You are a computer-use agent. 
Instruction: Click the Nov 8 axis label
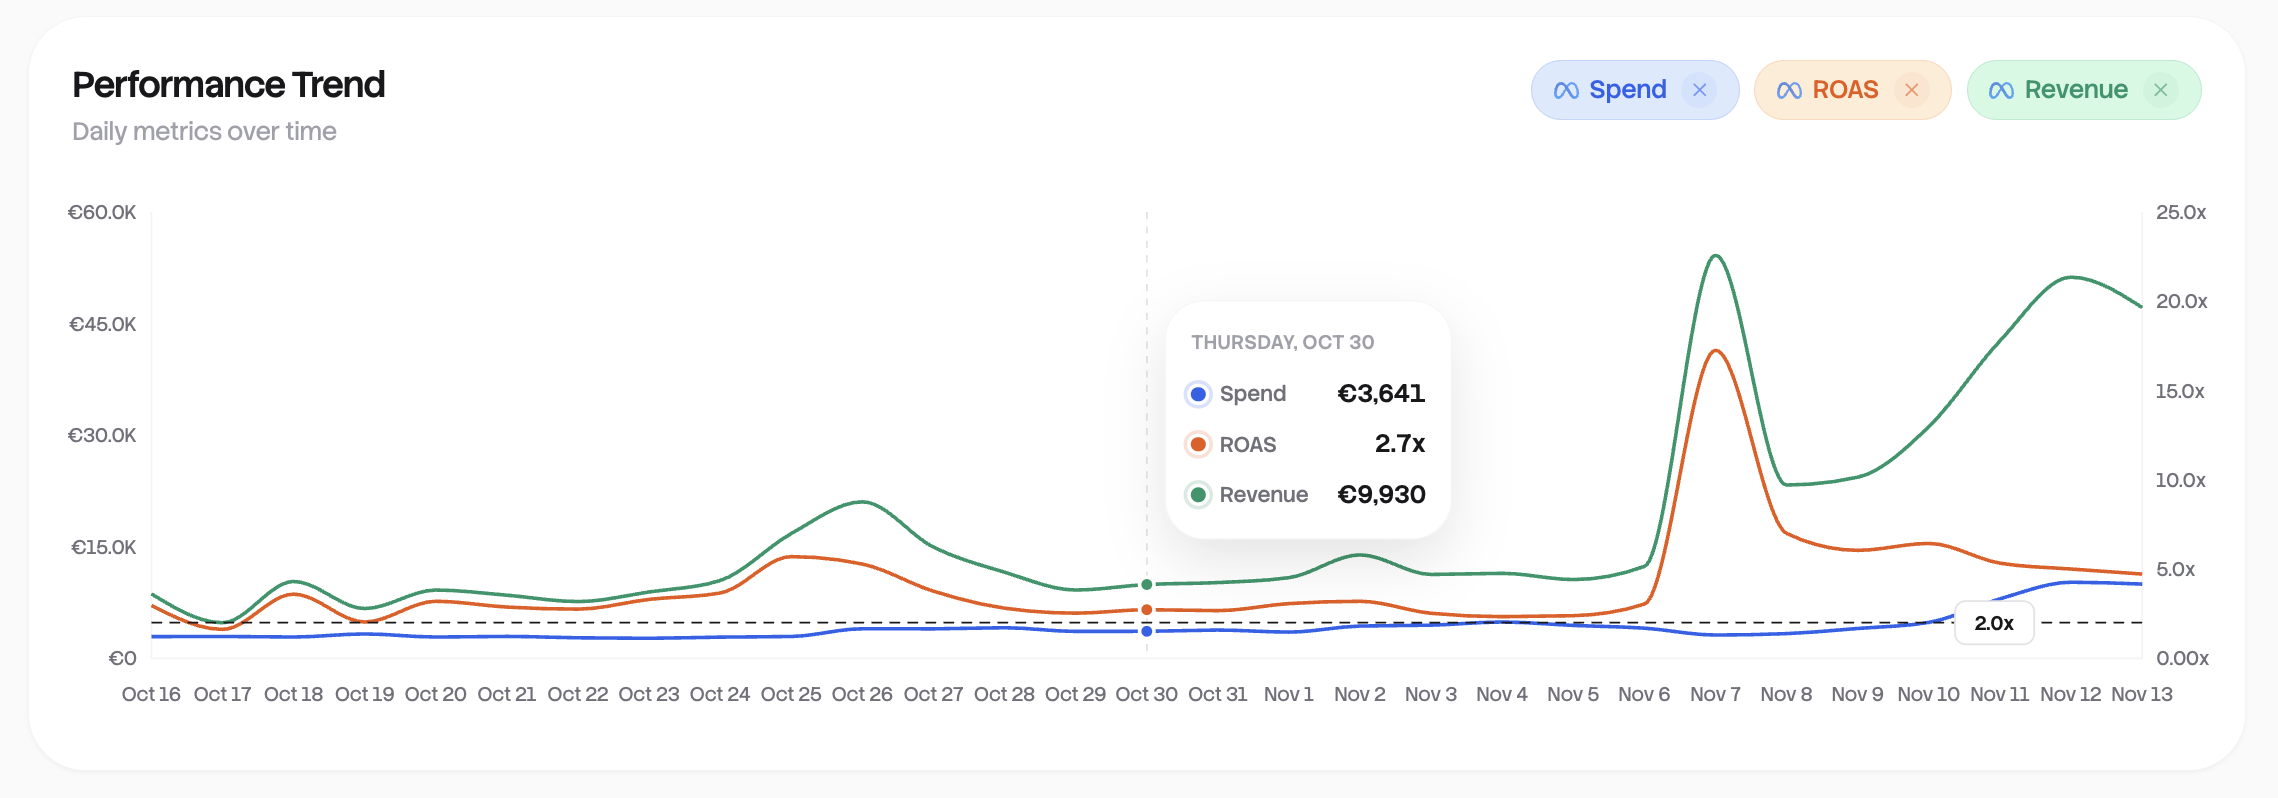(1786, 694)
